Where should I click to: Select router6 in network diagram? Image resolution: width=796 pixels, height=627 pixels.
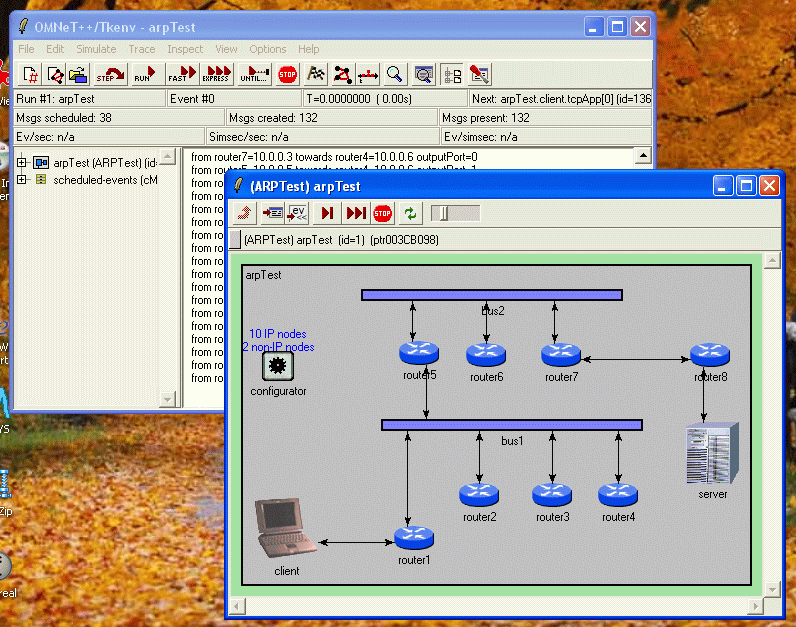click(x=486, y=354)
